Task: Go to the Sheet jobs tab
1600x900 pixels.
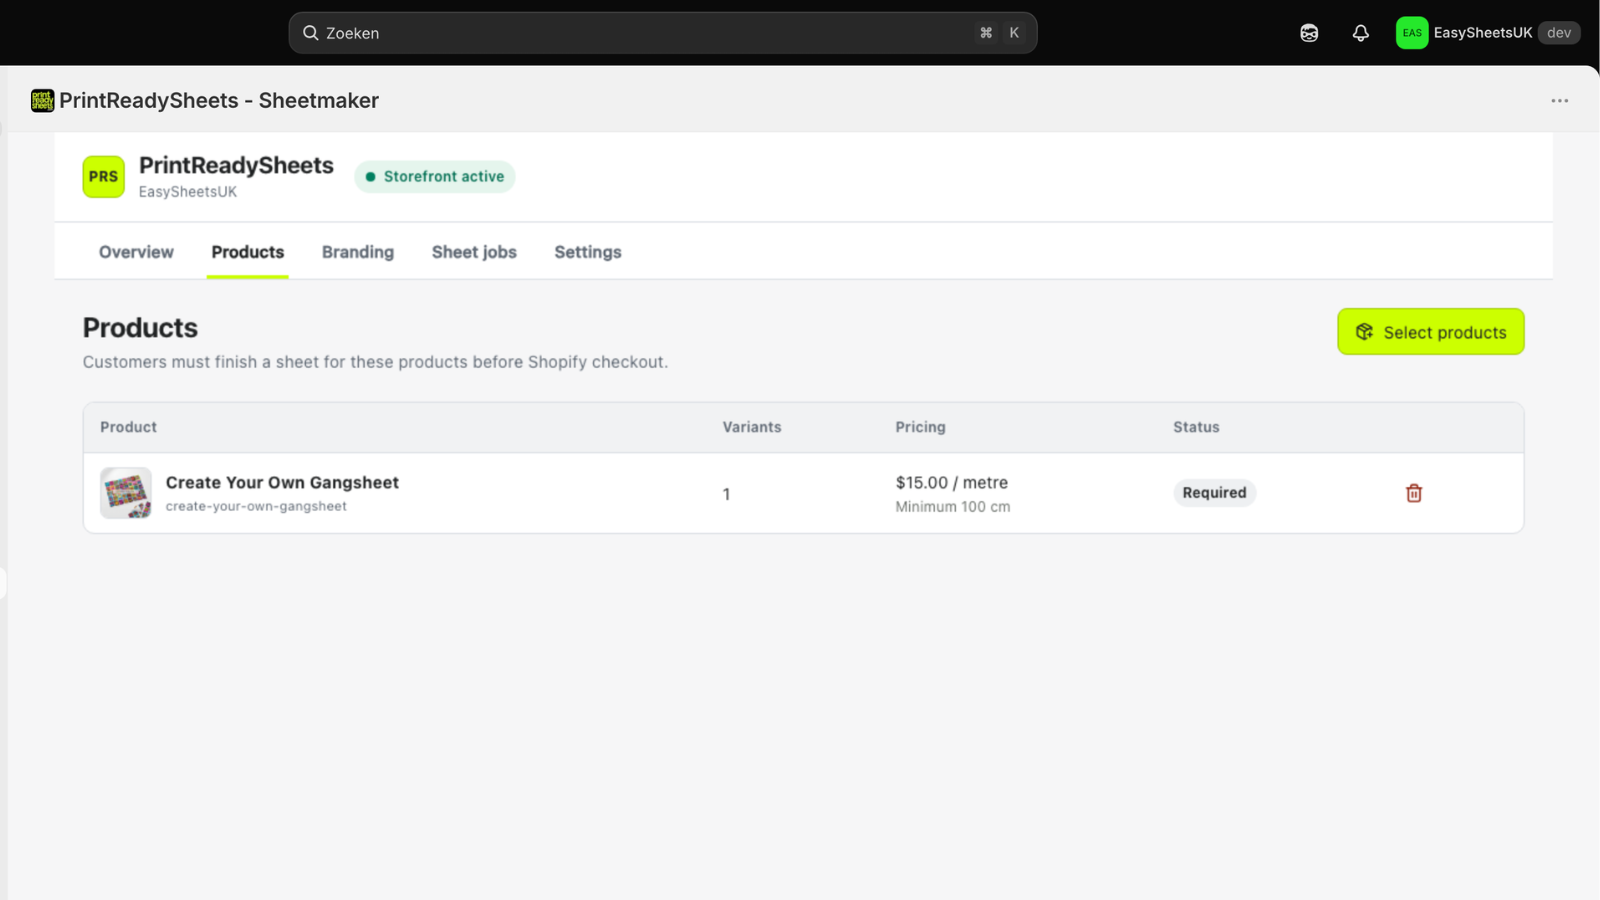Action: click(474, 252)
